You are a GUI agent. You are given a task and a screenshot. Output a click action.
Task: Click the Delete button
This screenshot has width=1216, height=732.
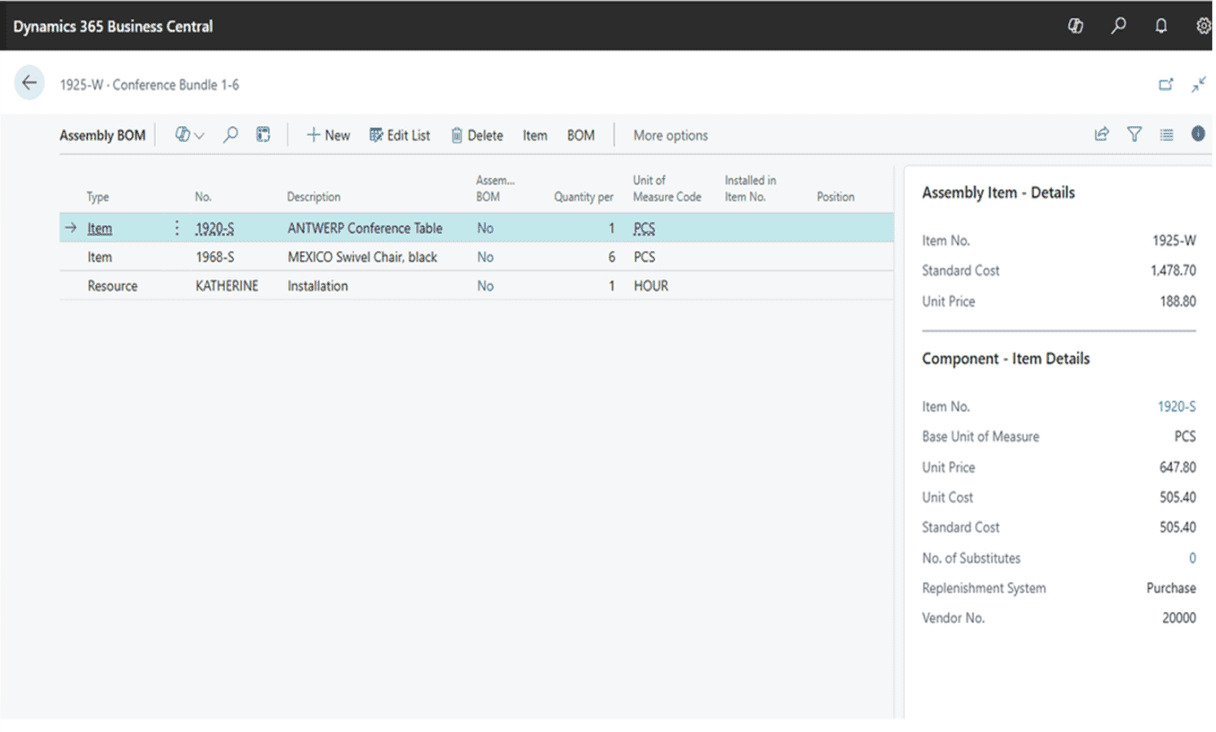[x=477, y=135]
